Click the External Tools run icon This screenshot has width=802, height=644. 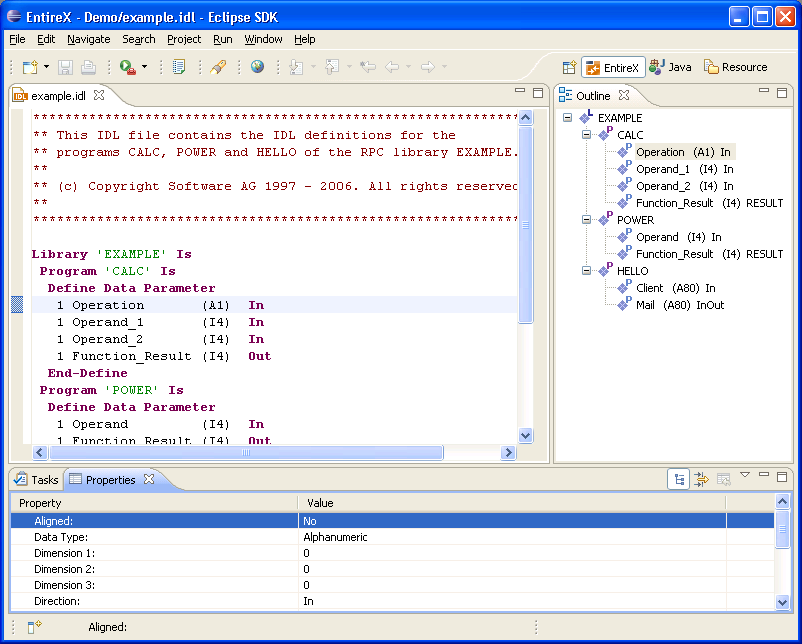pyautogui.click(x=127, y=67)
